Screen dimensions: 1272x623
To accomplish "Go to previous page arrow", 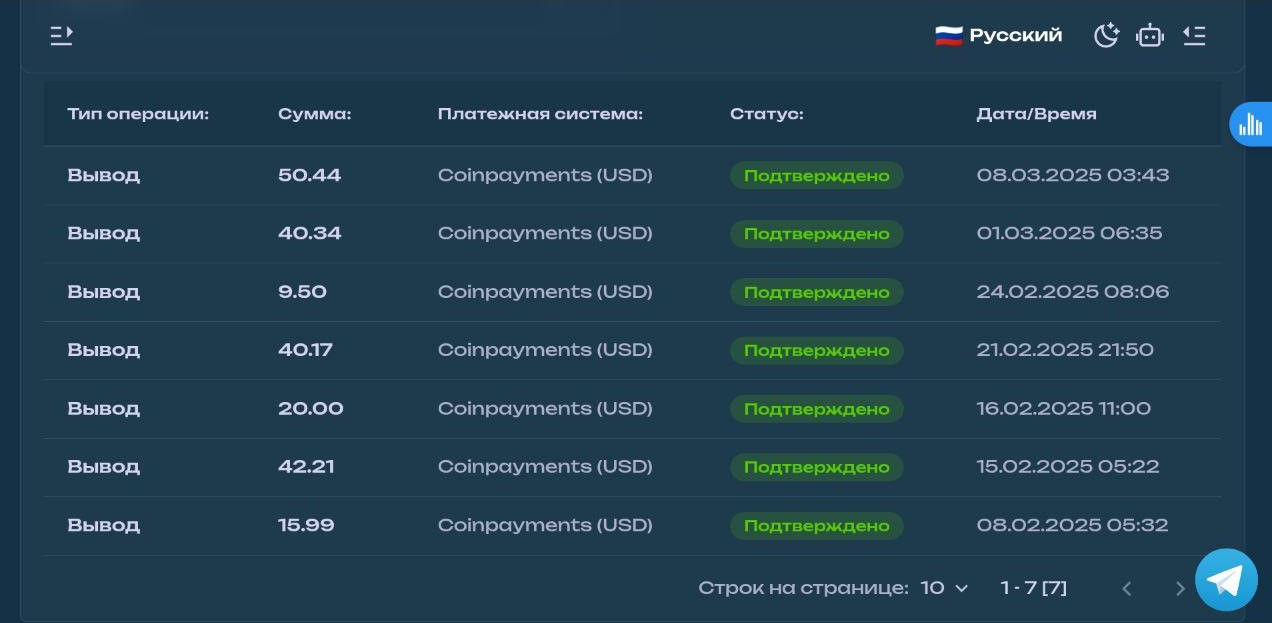I will click(x=1127, y=589).
